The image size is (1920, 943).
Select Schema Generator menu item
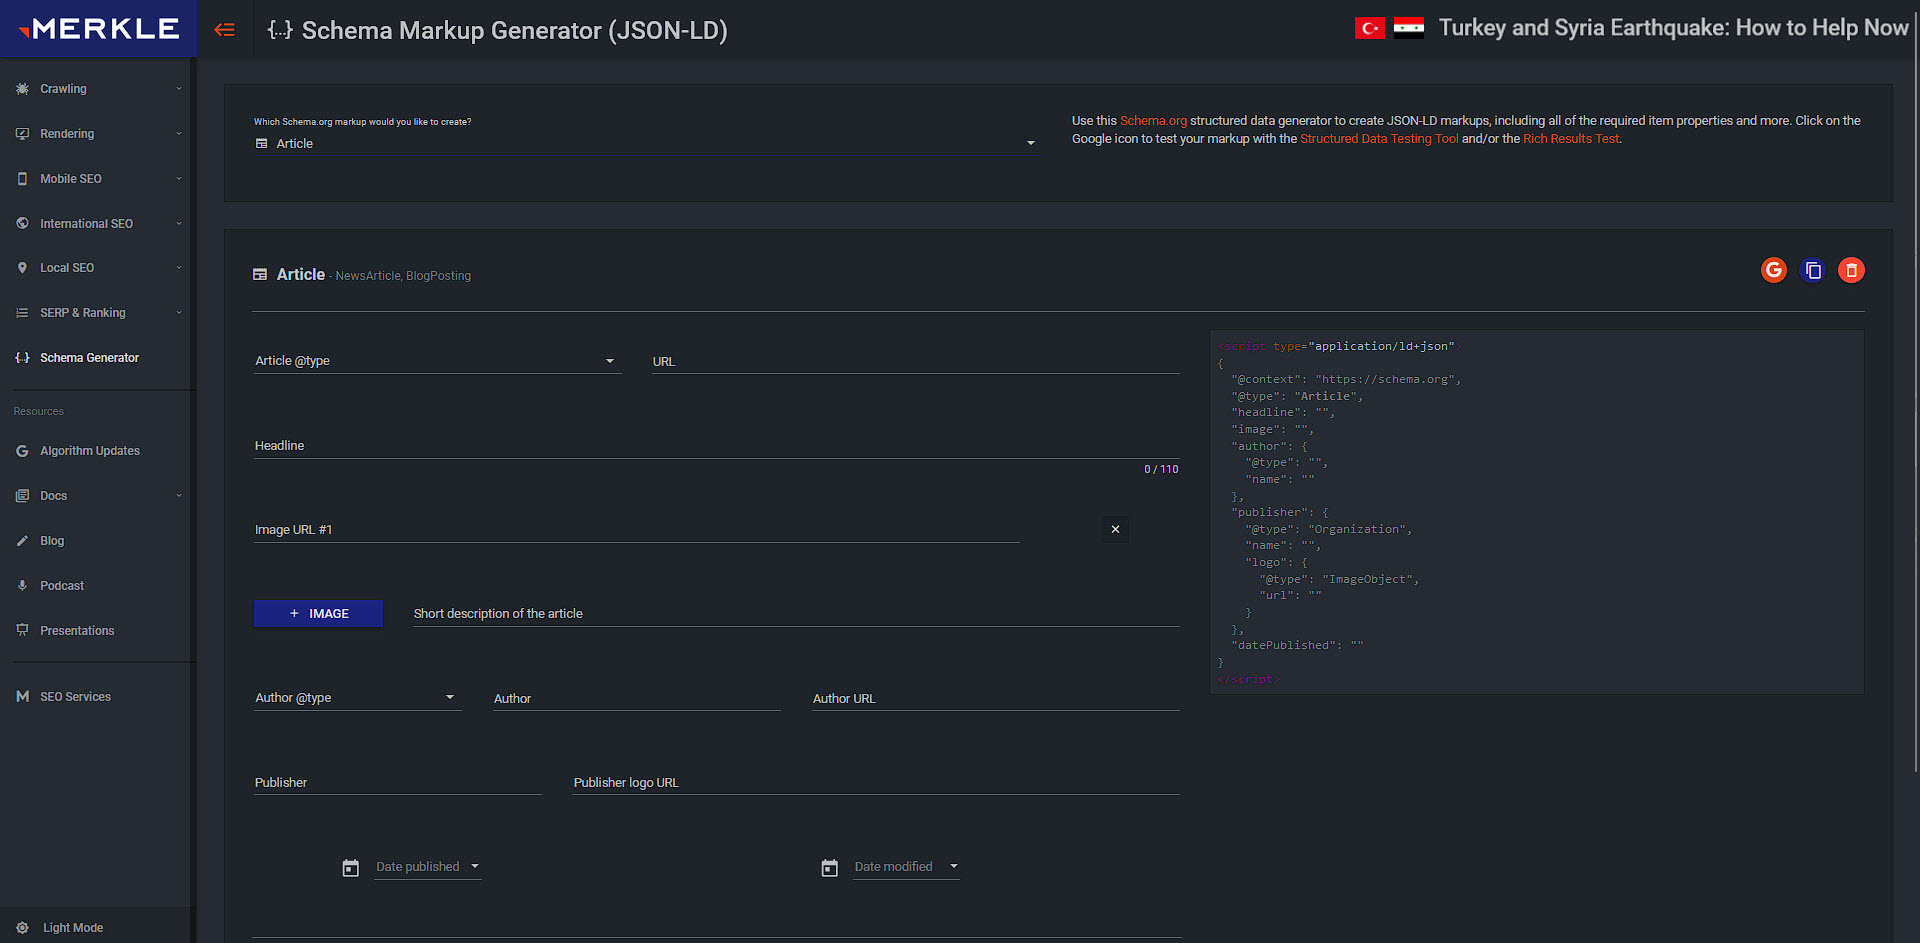point(98,358)
